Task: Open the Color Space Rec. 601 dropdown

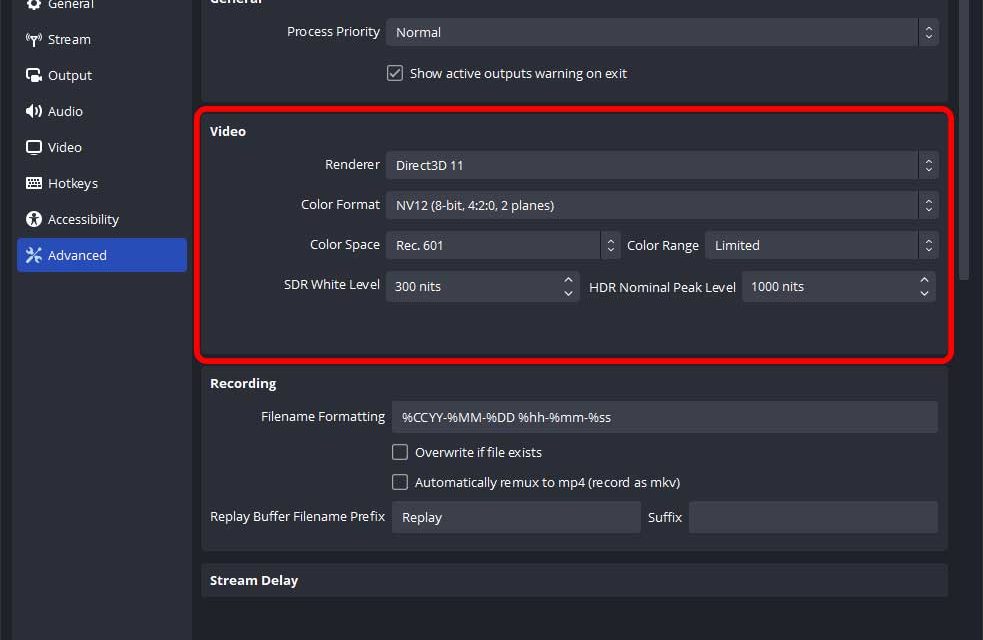Action: (502, 245)
